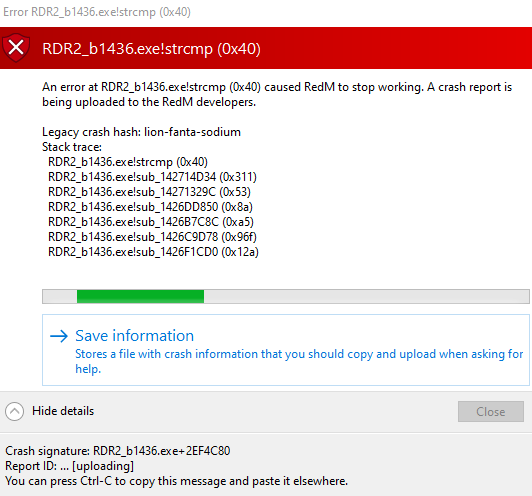This screenshot has width=532, height=496.
Task: Click stack entry sub_1426C9D78 (0x96f)
Action: (152, 236)
